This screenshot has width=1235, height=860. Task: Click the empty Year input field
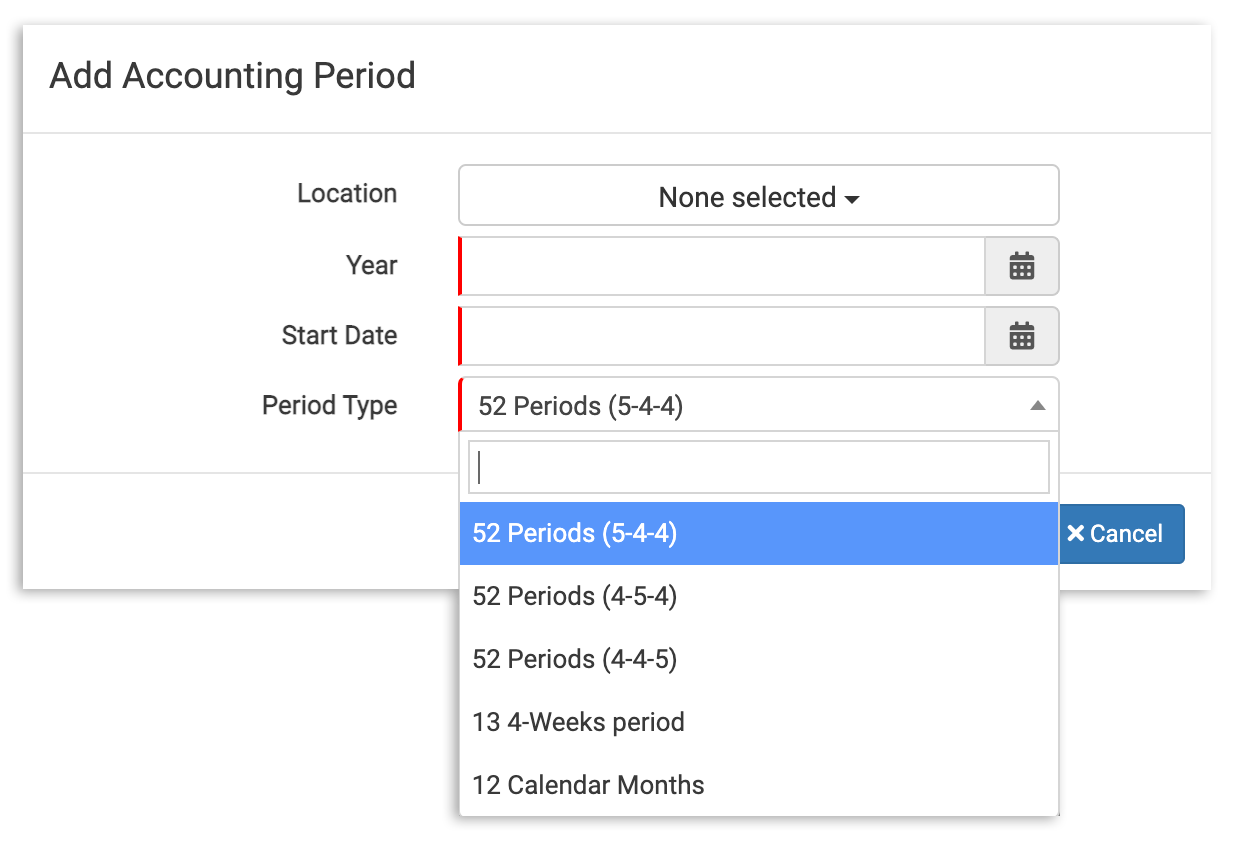pos(720,266)
